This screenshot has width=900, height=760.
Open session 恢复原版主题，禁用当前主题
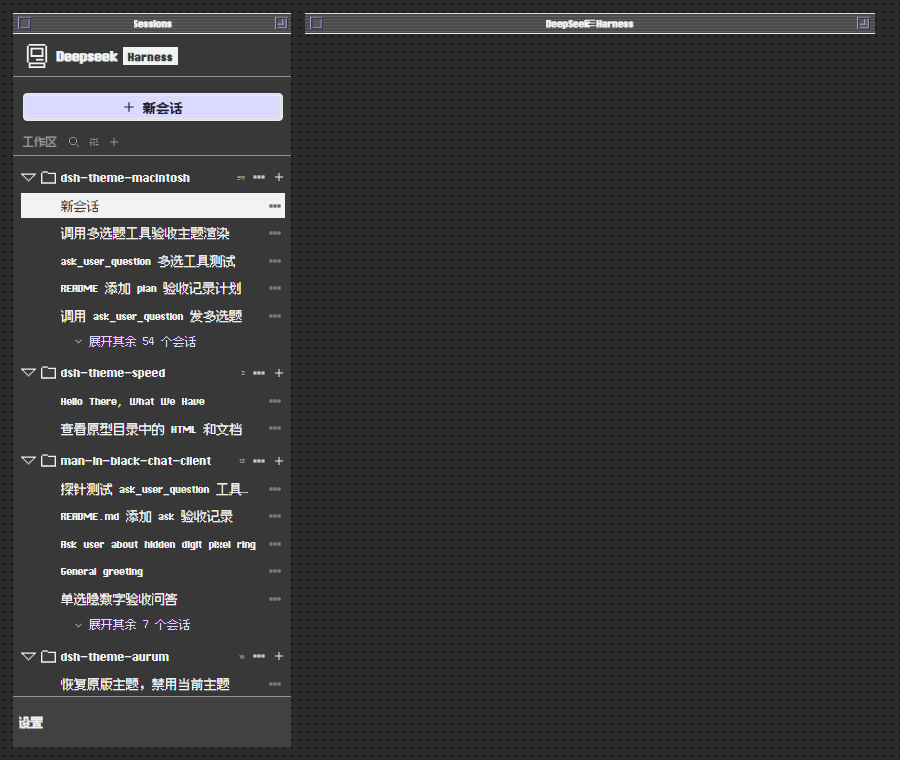145,684
